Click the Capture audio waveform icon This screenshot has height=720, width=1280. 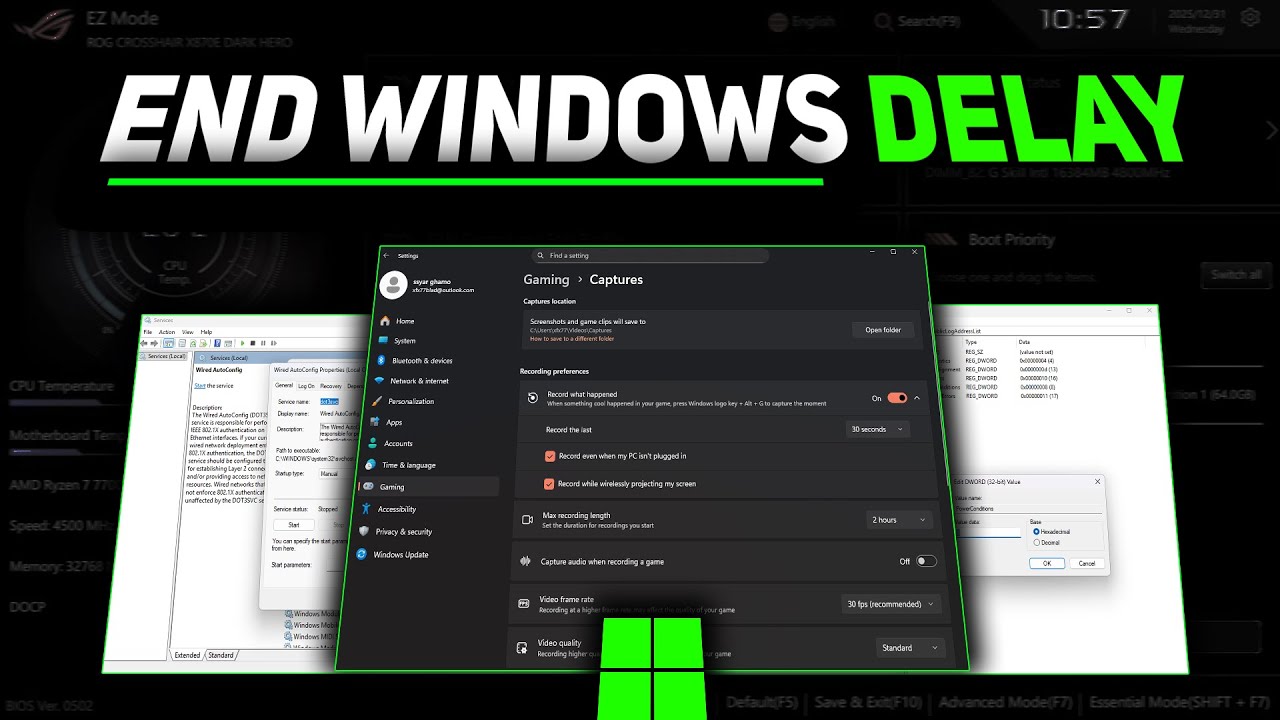coord(525,562)
